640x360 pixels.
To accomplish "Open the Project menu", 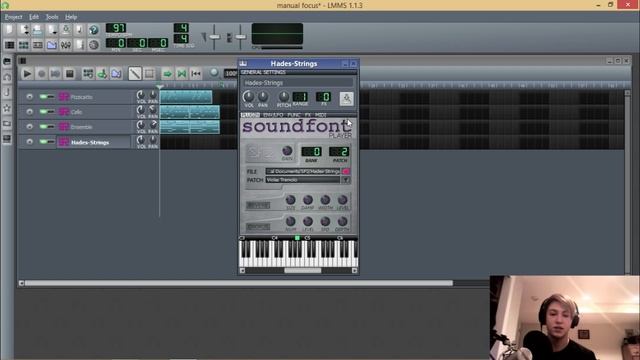I will [x=13, y=17].
